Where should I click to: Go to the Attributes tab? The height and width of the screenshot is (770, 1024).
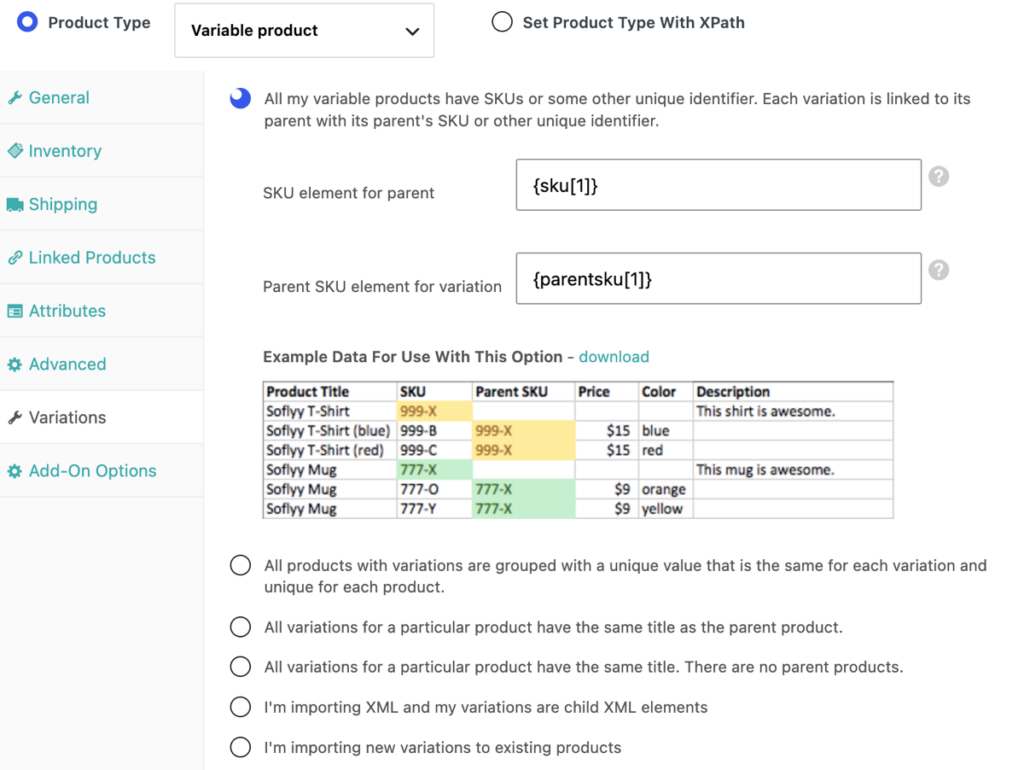tap(101, 311)
